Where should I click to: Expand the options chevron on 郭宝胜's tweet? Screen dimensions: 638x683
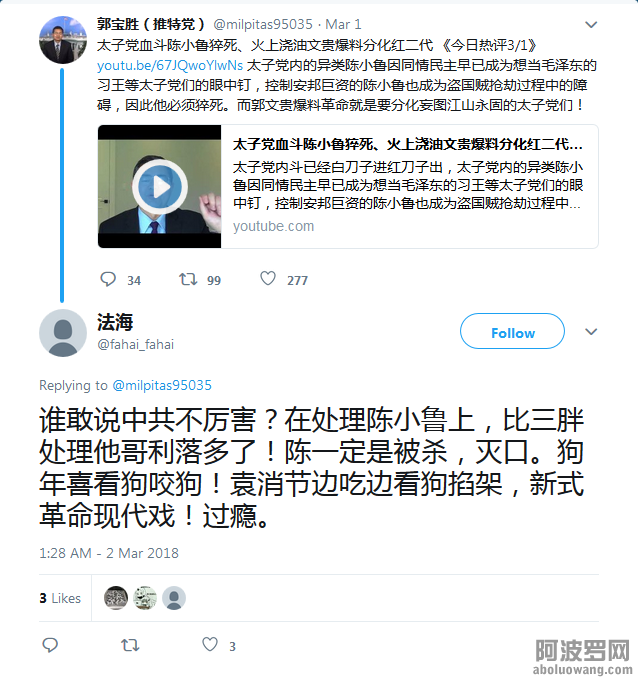[591, 25]
